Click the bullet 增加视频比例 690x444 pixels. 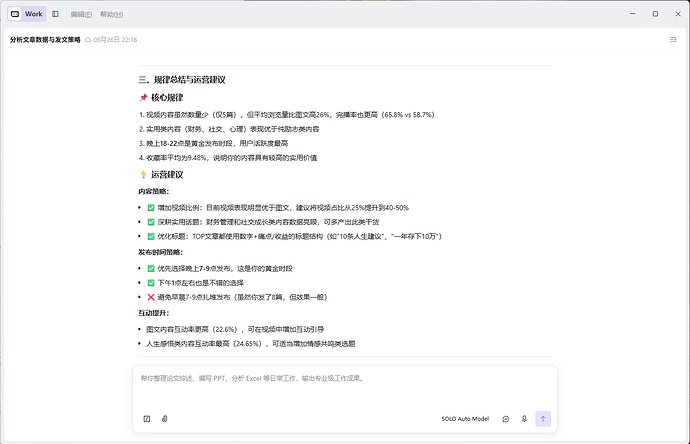(283, 208)
